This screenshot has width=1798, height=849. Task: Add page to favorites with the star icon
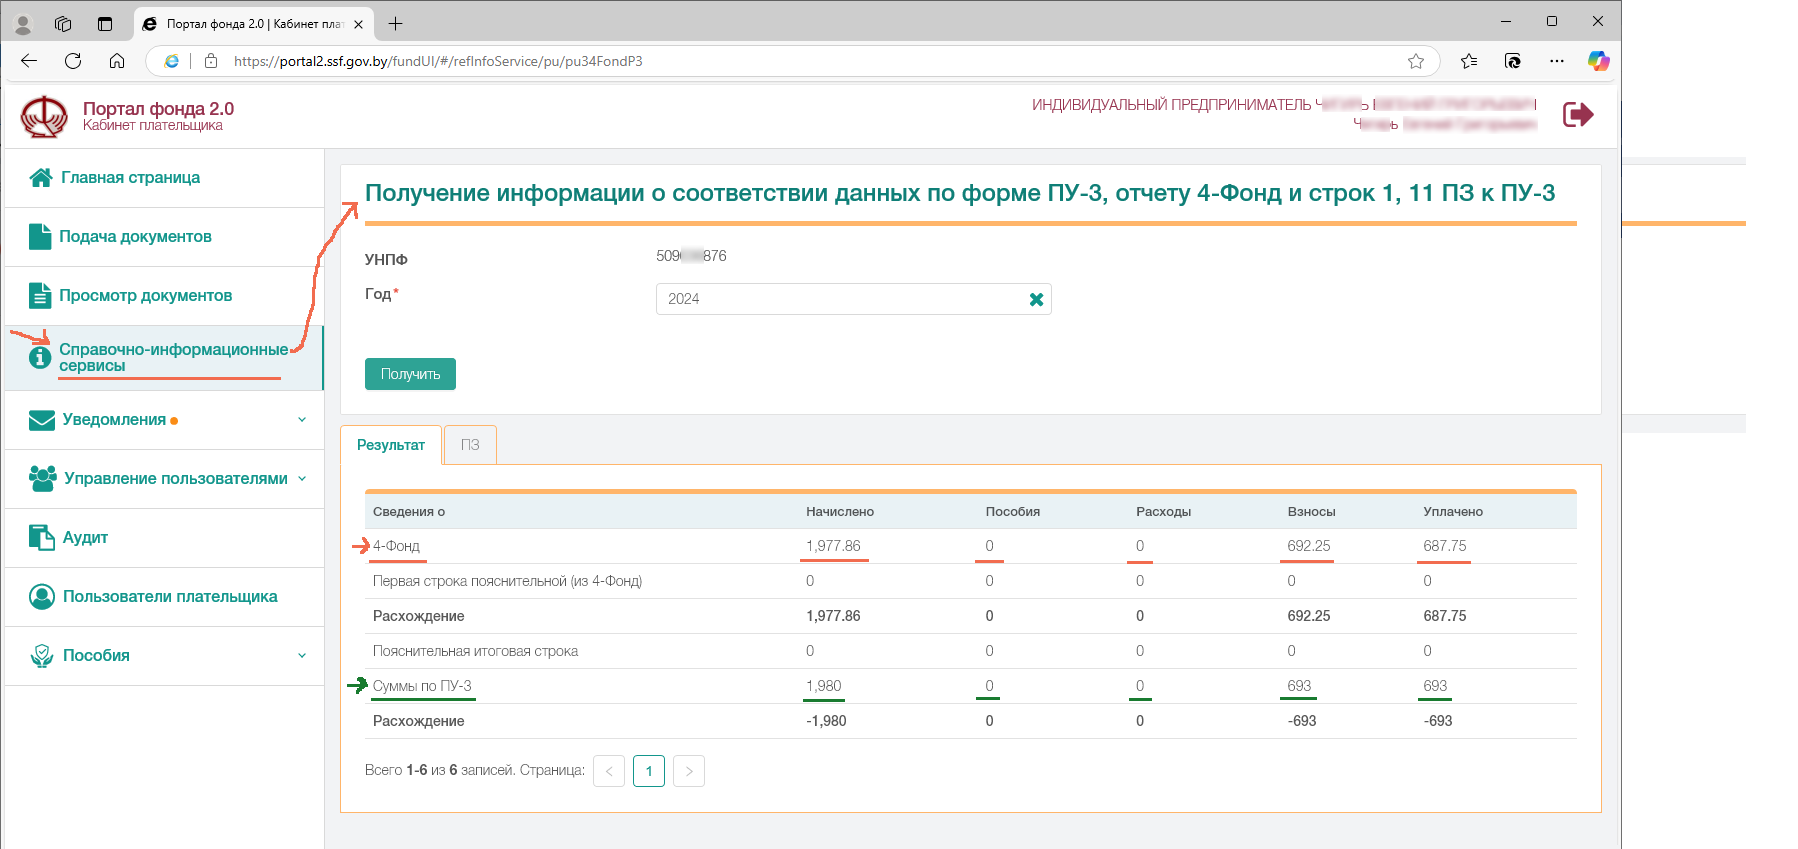pos(1415,61)
